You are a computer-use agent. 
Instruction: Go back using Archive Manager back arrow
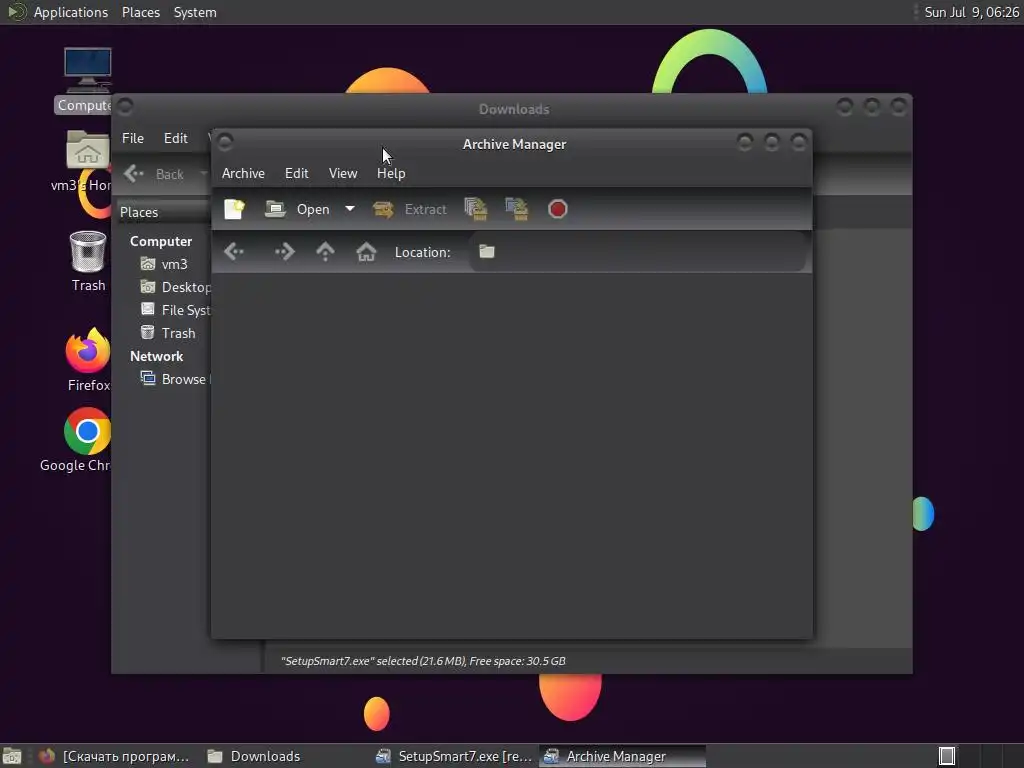tap(234, 251)
